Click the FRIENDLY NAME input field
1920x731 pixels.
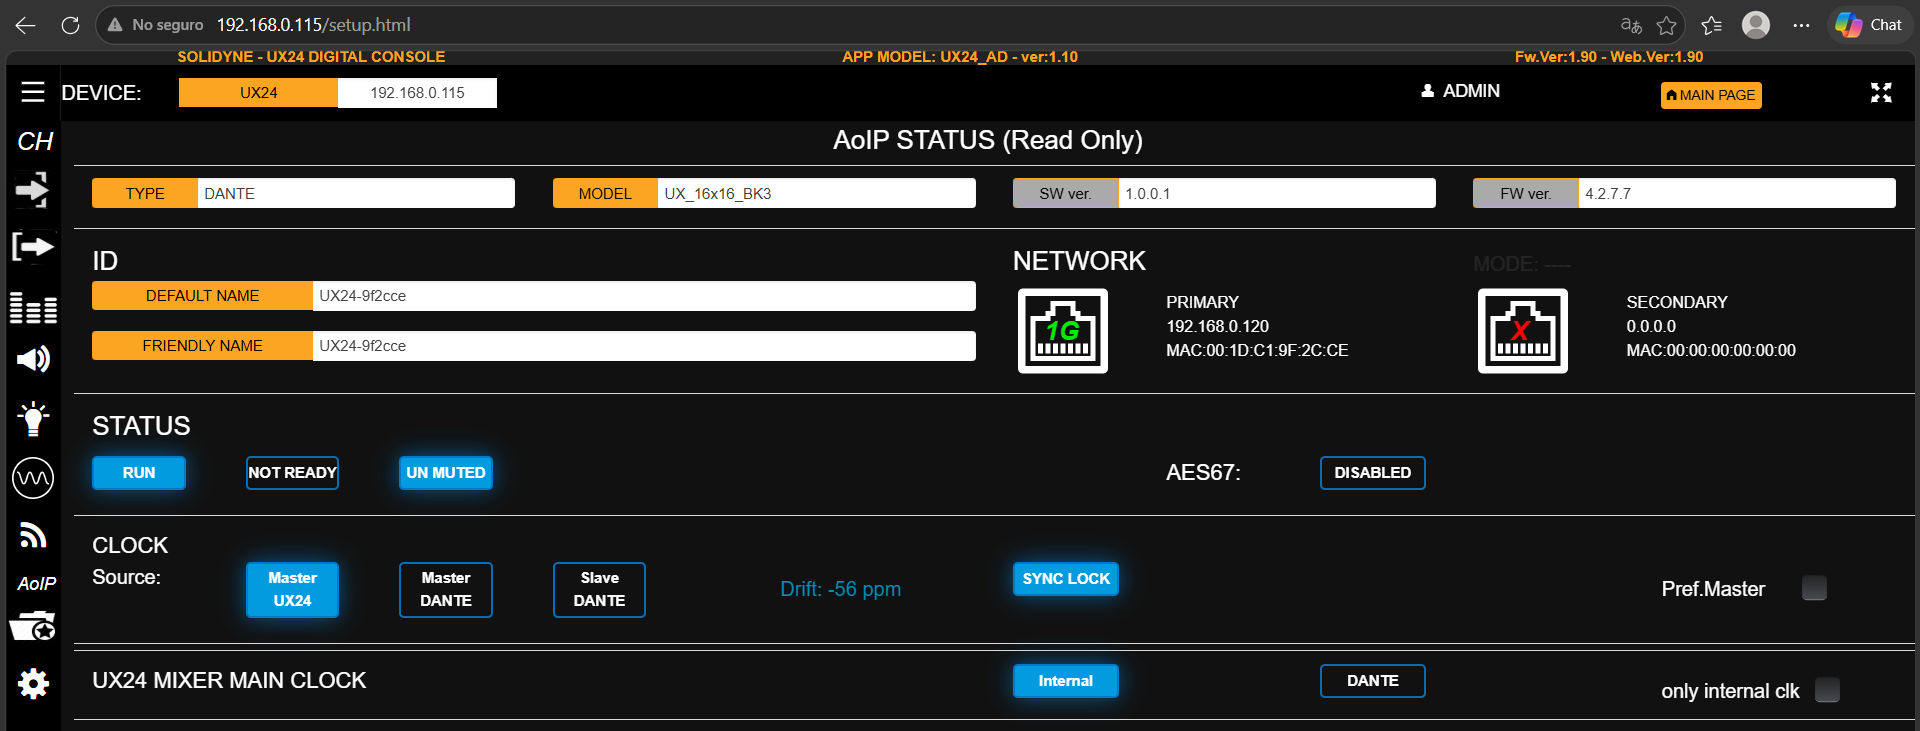point(644,346)
